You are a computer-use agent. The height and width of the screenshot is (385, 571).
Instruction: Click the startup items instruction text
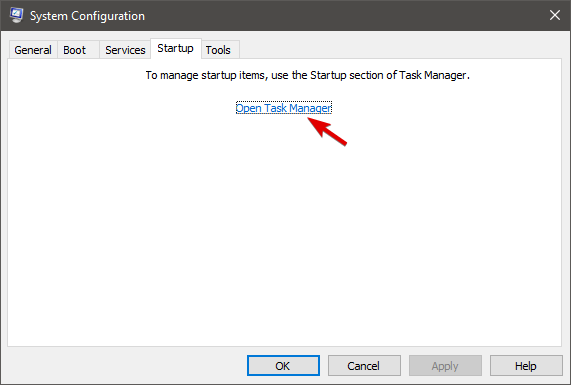click(x=308, y=75)
